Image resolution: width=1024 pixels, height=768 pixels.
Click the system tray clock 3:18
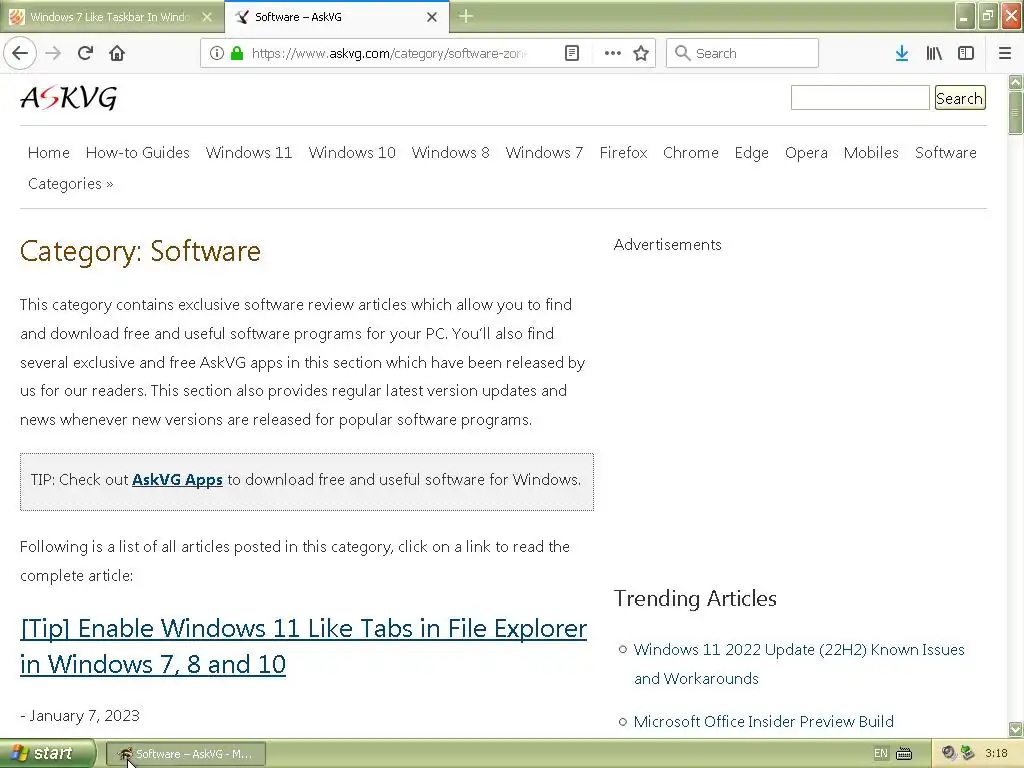point(997,754)
